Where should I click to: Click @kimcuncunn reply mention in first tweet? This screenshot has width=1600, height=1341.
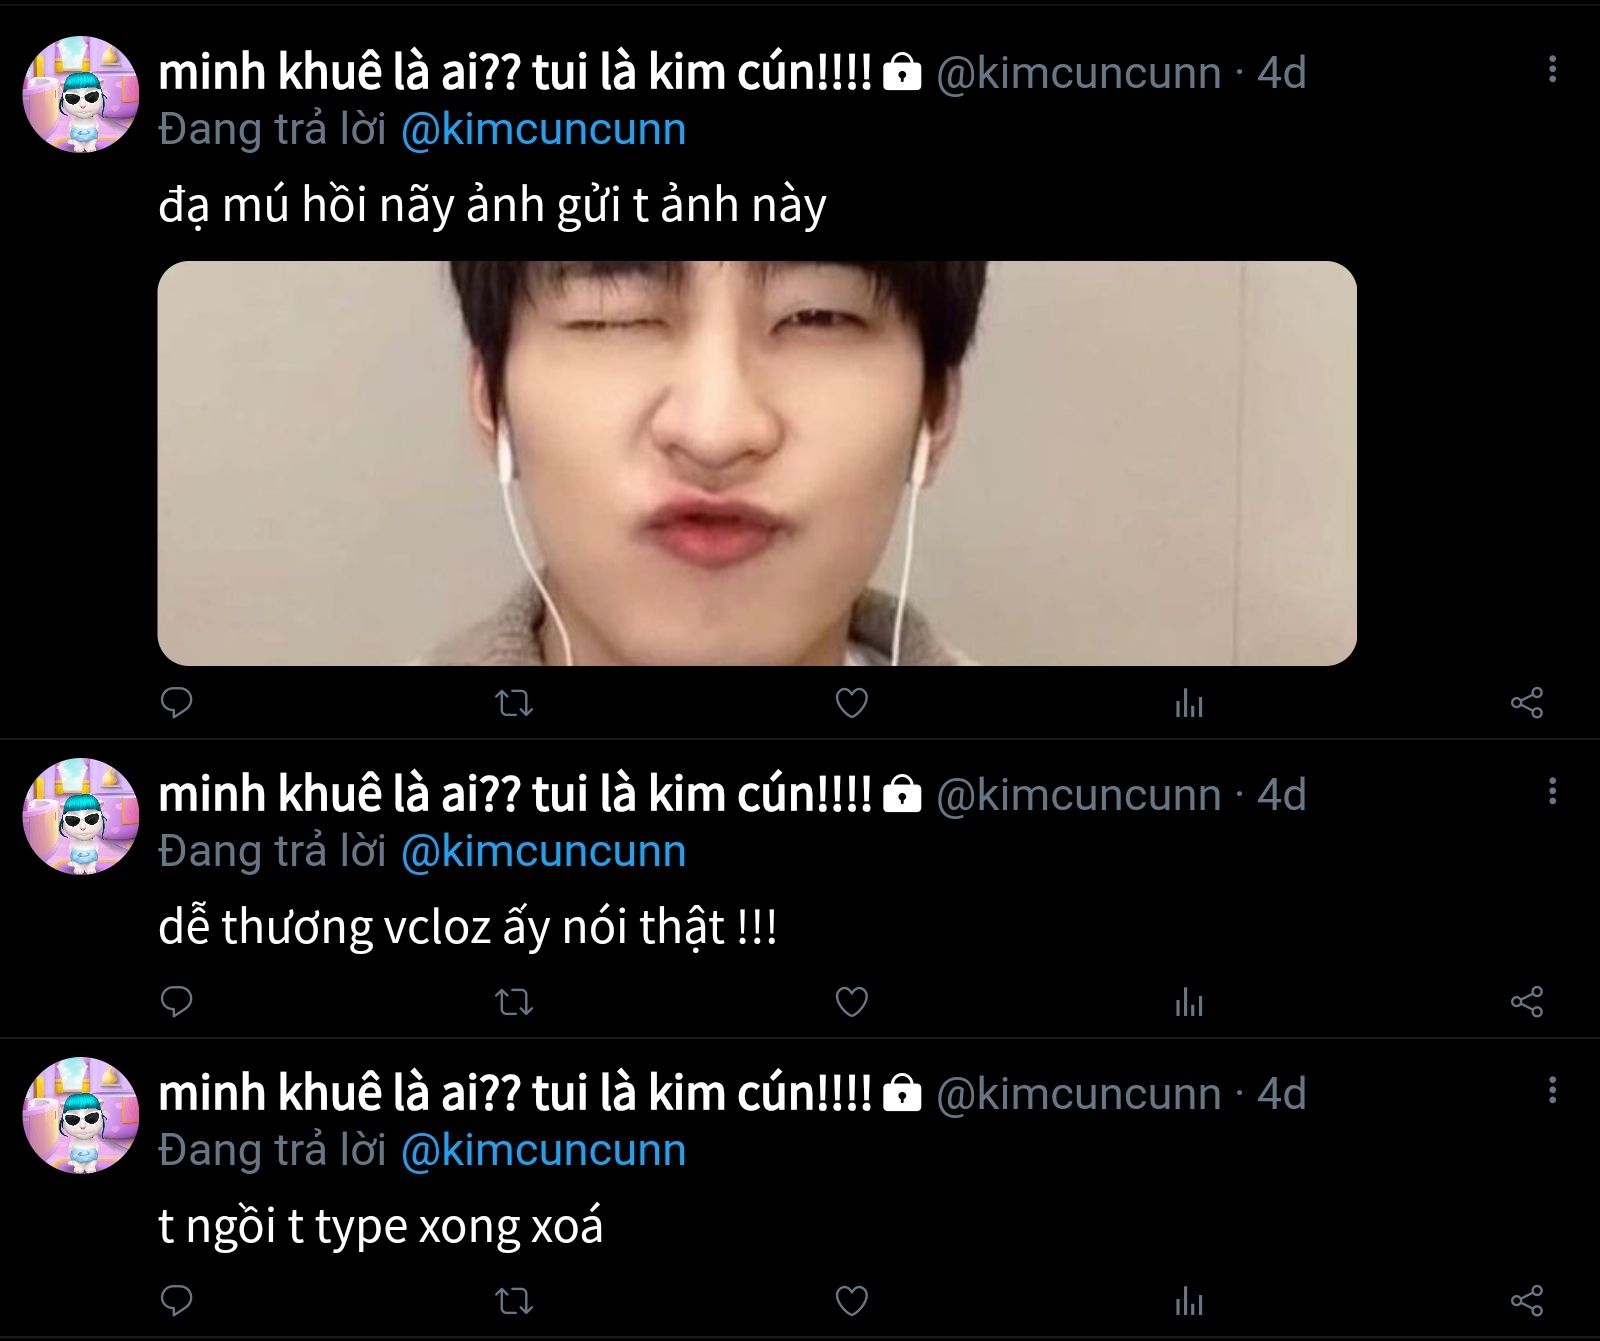click(x=543, y=130)
